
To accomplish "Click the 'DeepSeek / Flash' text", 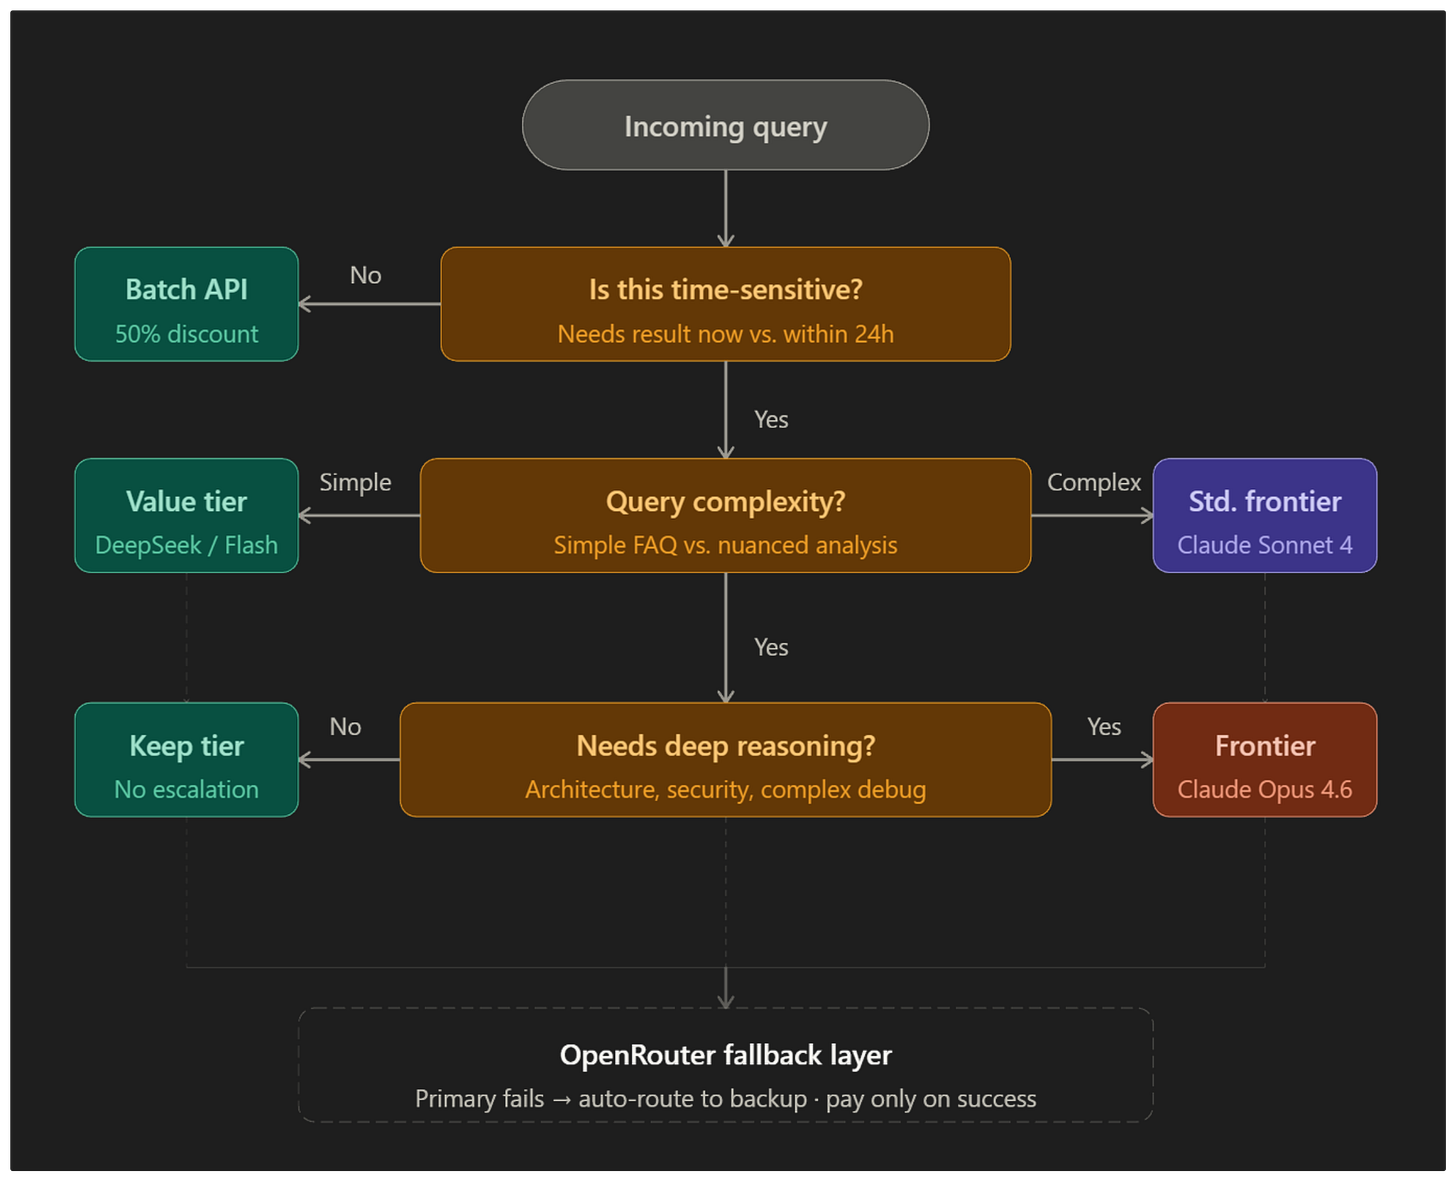I will (186, 545).
